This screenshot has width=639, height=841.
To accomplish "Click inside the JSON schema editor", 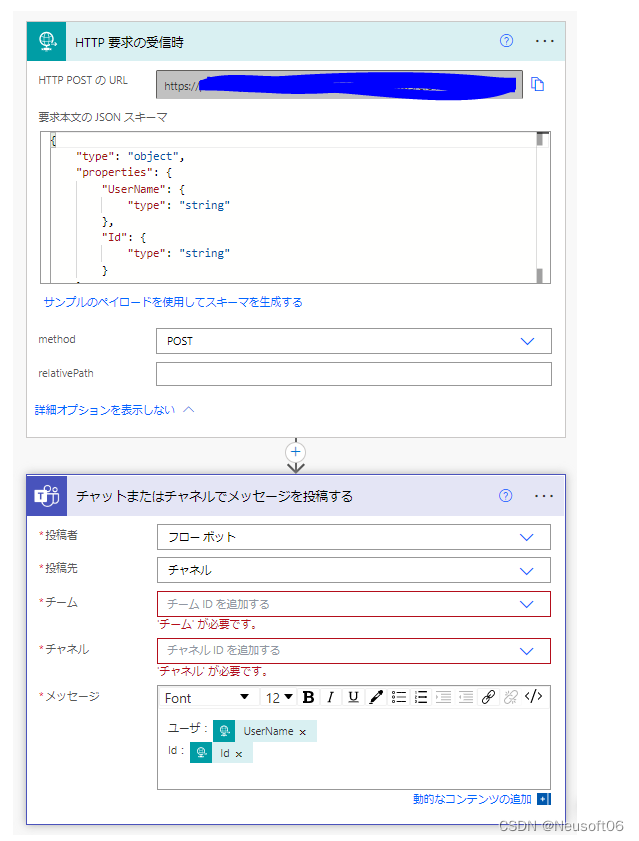I will click(295, 208).
